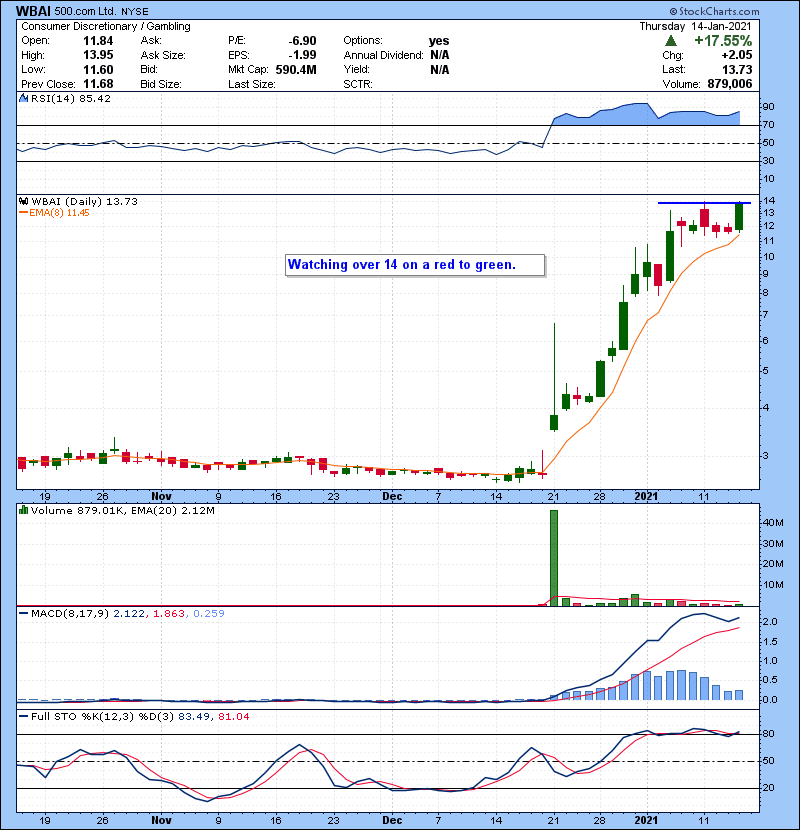Image resolution: width=800 pixels, height=830 pixels.
Task: Click the green up-arrow change indicator
Action: 670,41
